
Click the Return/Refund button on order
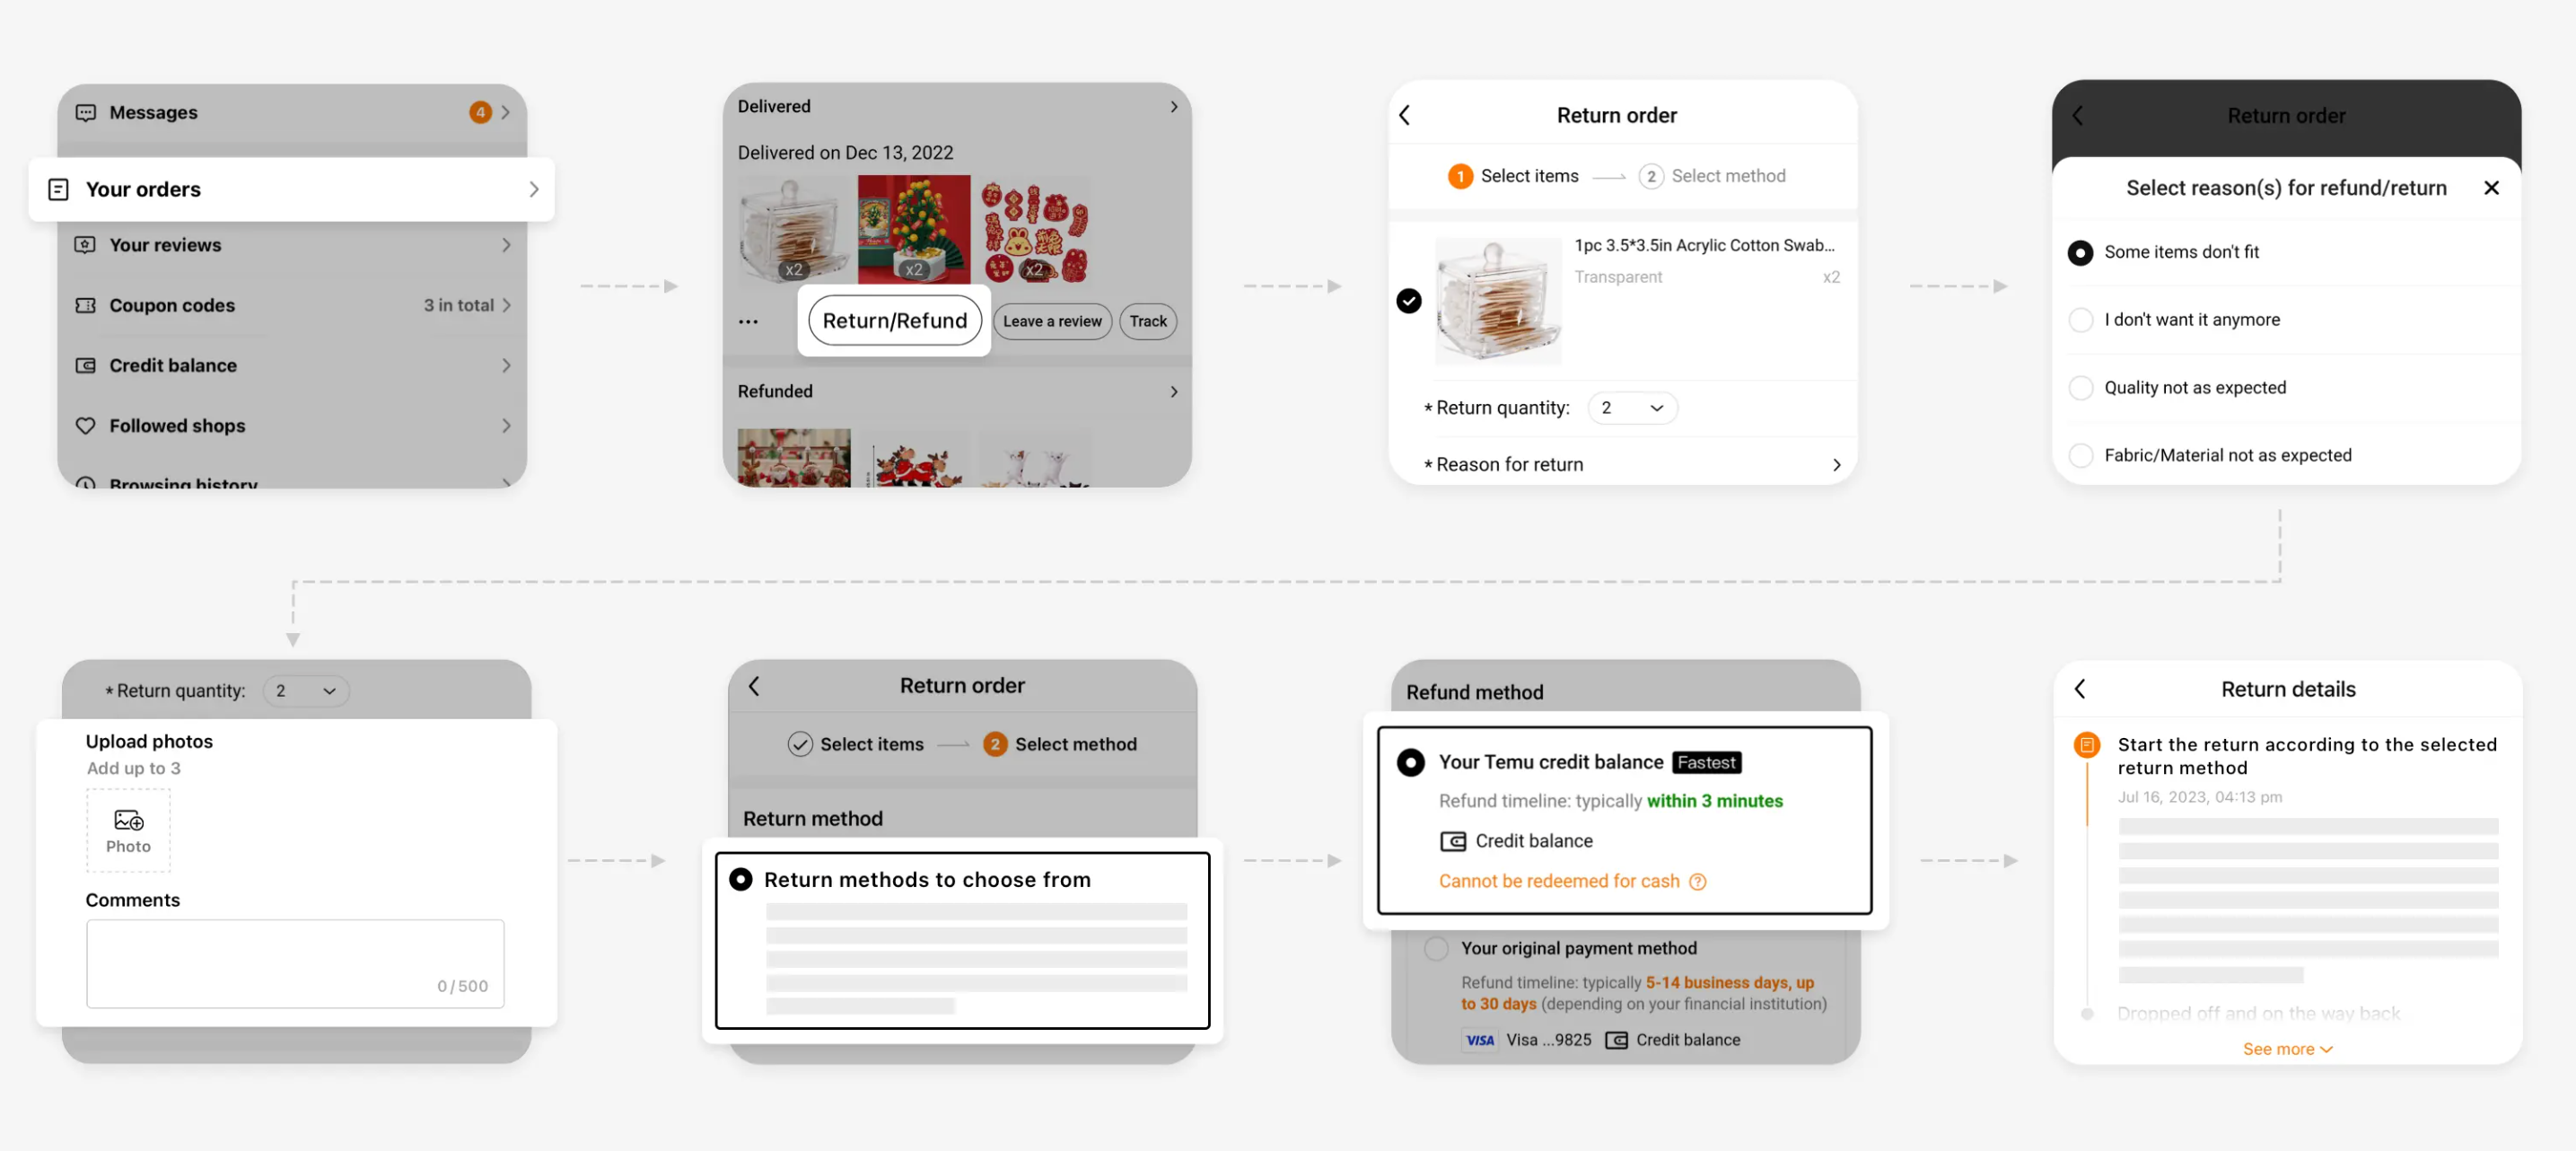coord(896,321)
